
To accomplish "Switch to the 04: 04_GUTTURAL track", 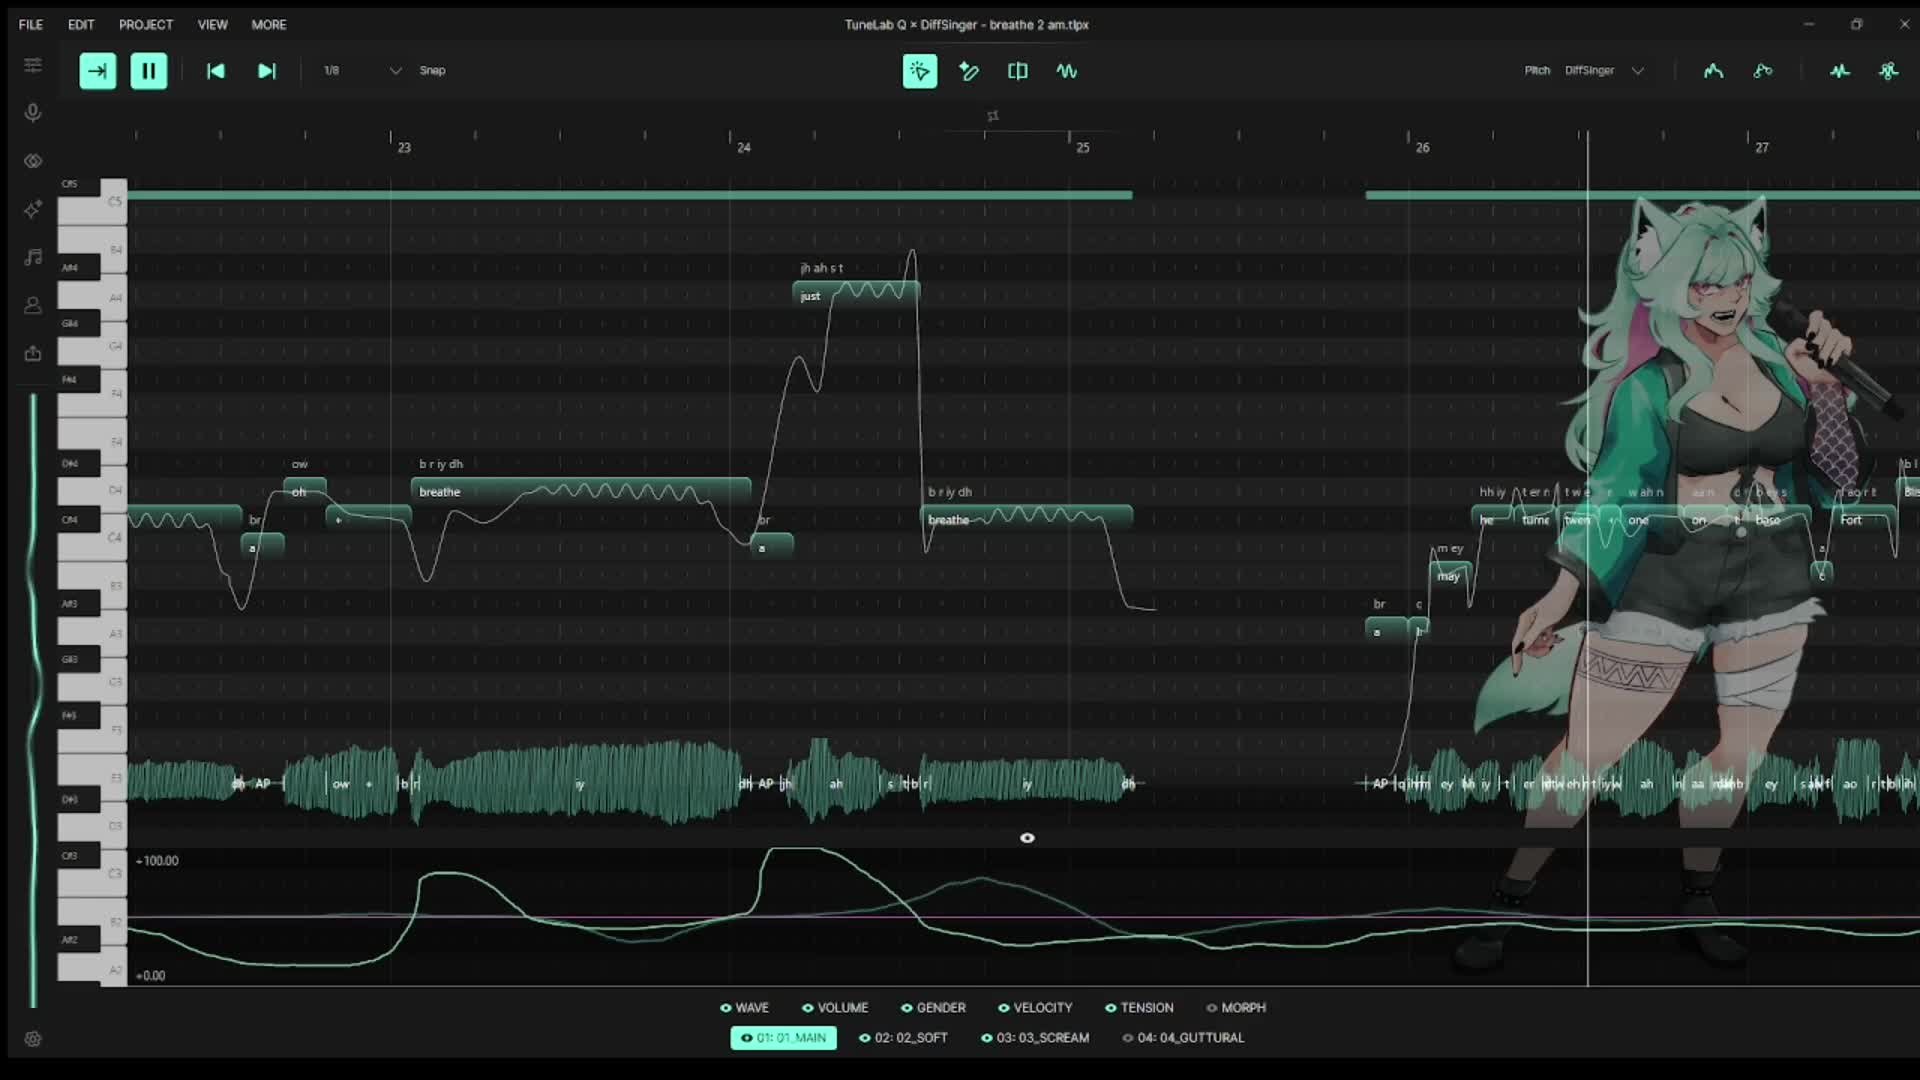I will (x=1183, y=1038).
